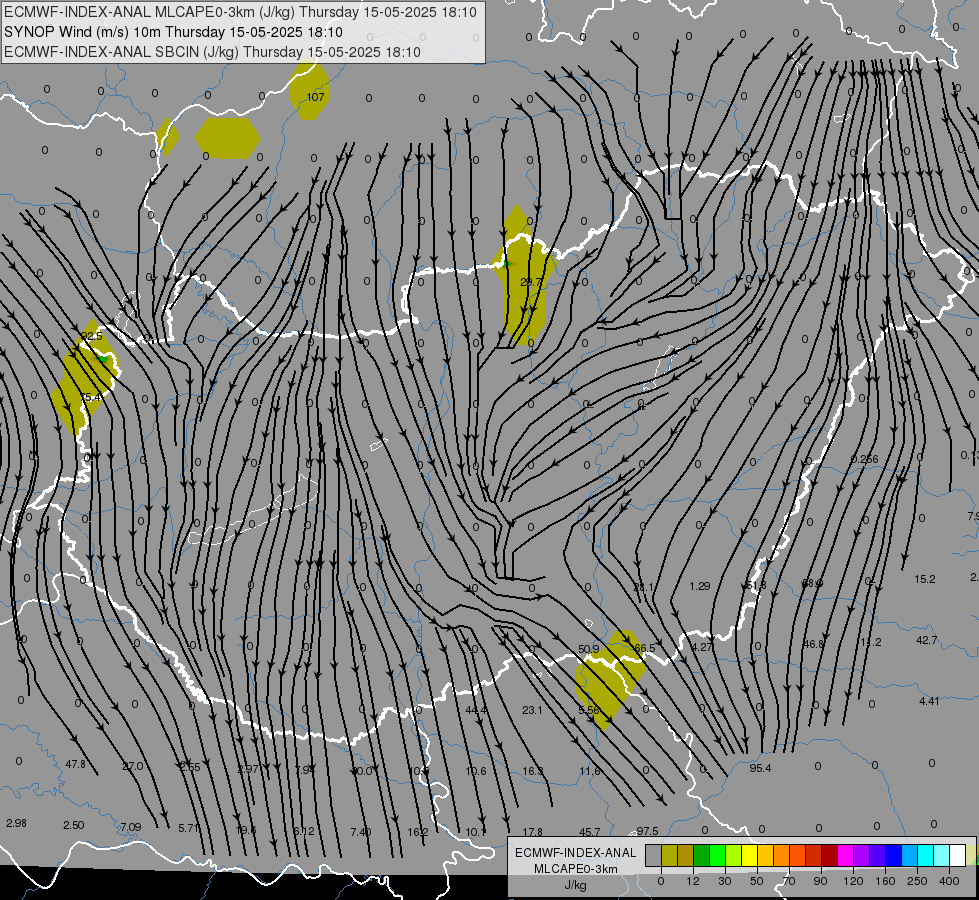This screenshot has width=979, height=900.
Task: Select the white legend swatch
Action: 957,856
